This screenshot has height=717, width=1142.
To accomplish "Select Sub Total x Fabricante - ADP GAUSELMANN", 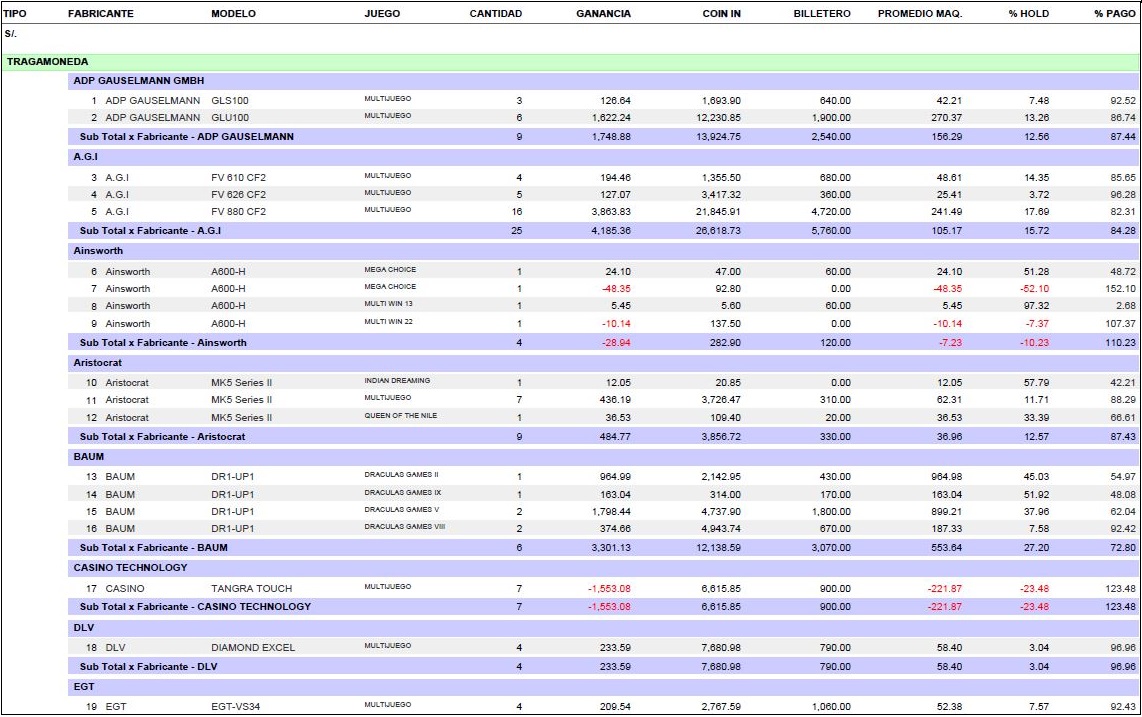I will [x=603, y=136].
